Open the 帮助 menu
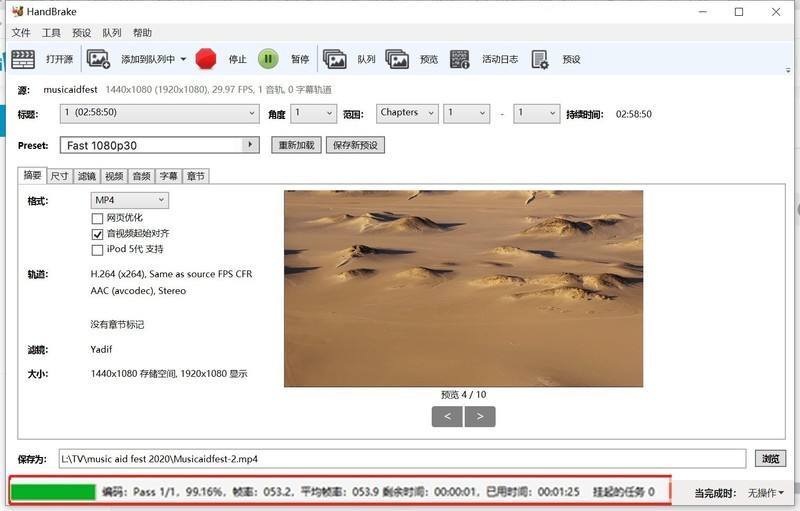This screenshot has height=511, width=800. point(142,33)
